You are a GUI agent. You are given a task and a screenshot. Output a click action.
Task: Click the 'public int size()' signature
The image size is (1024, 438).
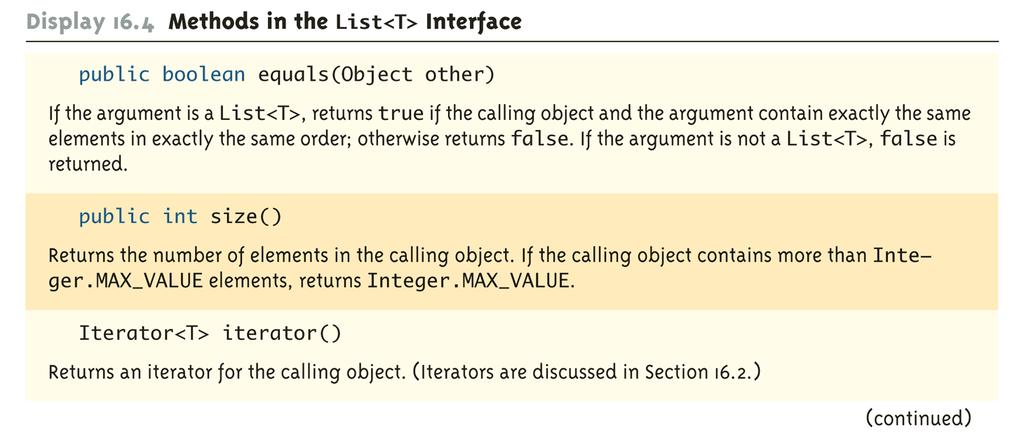click(180, 216)
